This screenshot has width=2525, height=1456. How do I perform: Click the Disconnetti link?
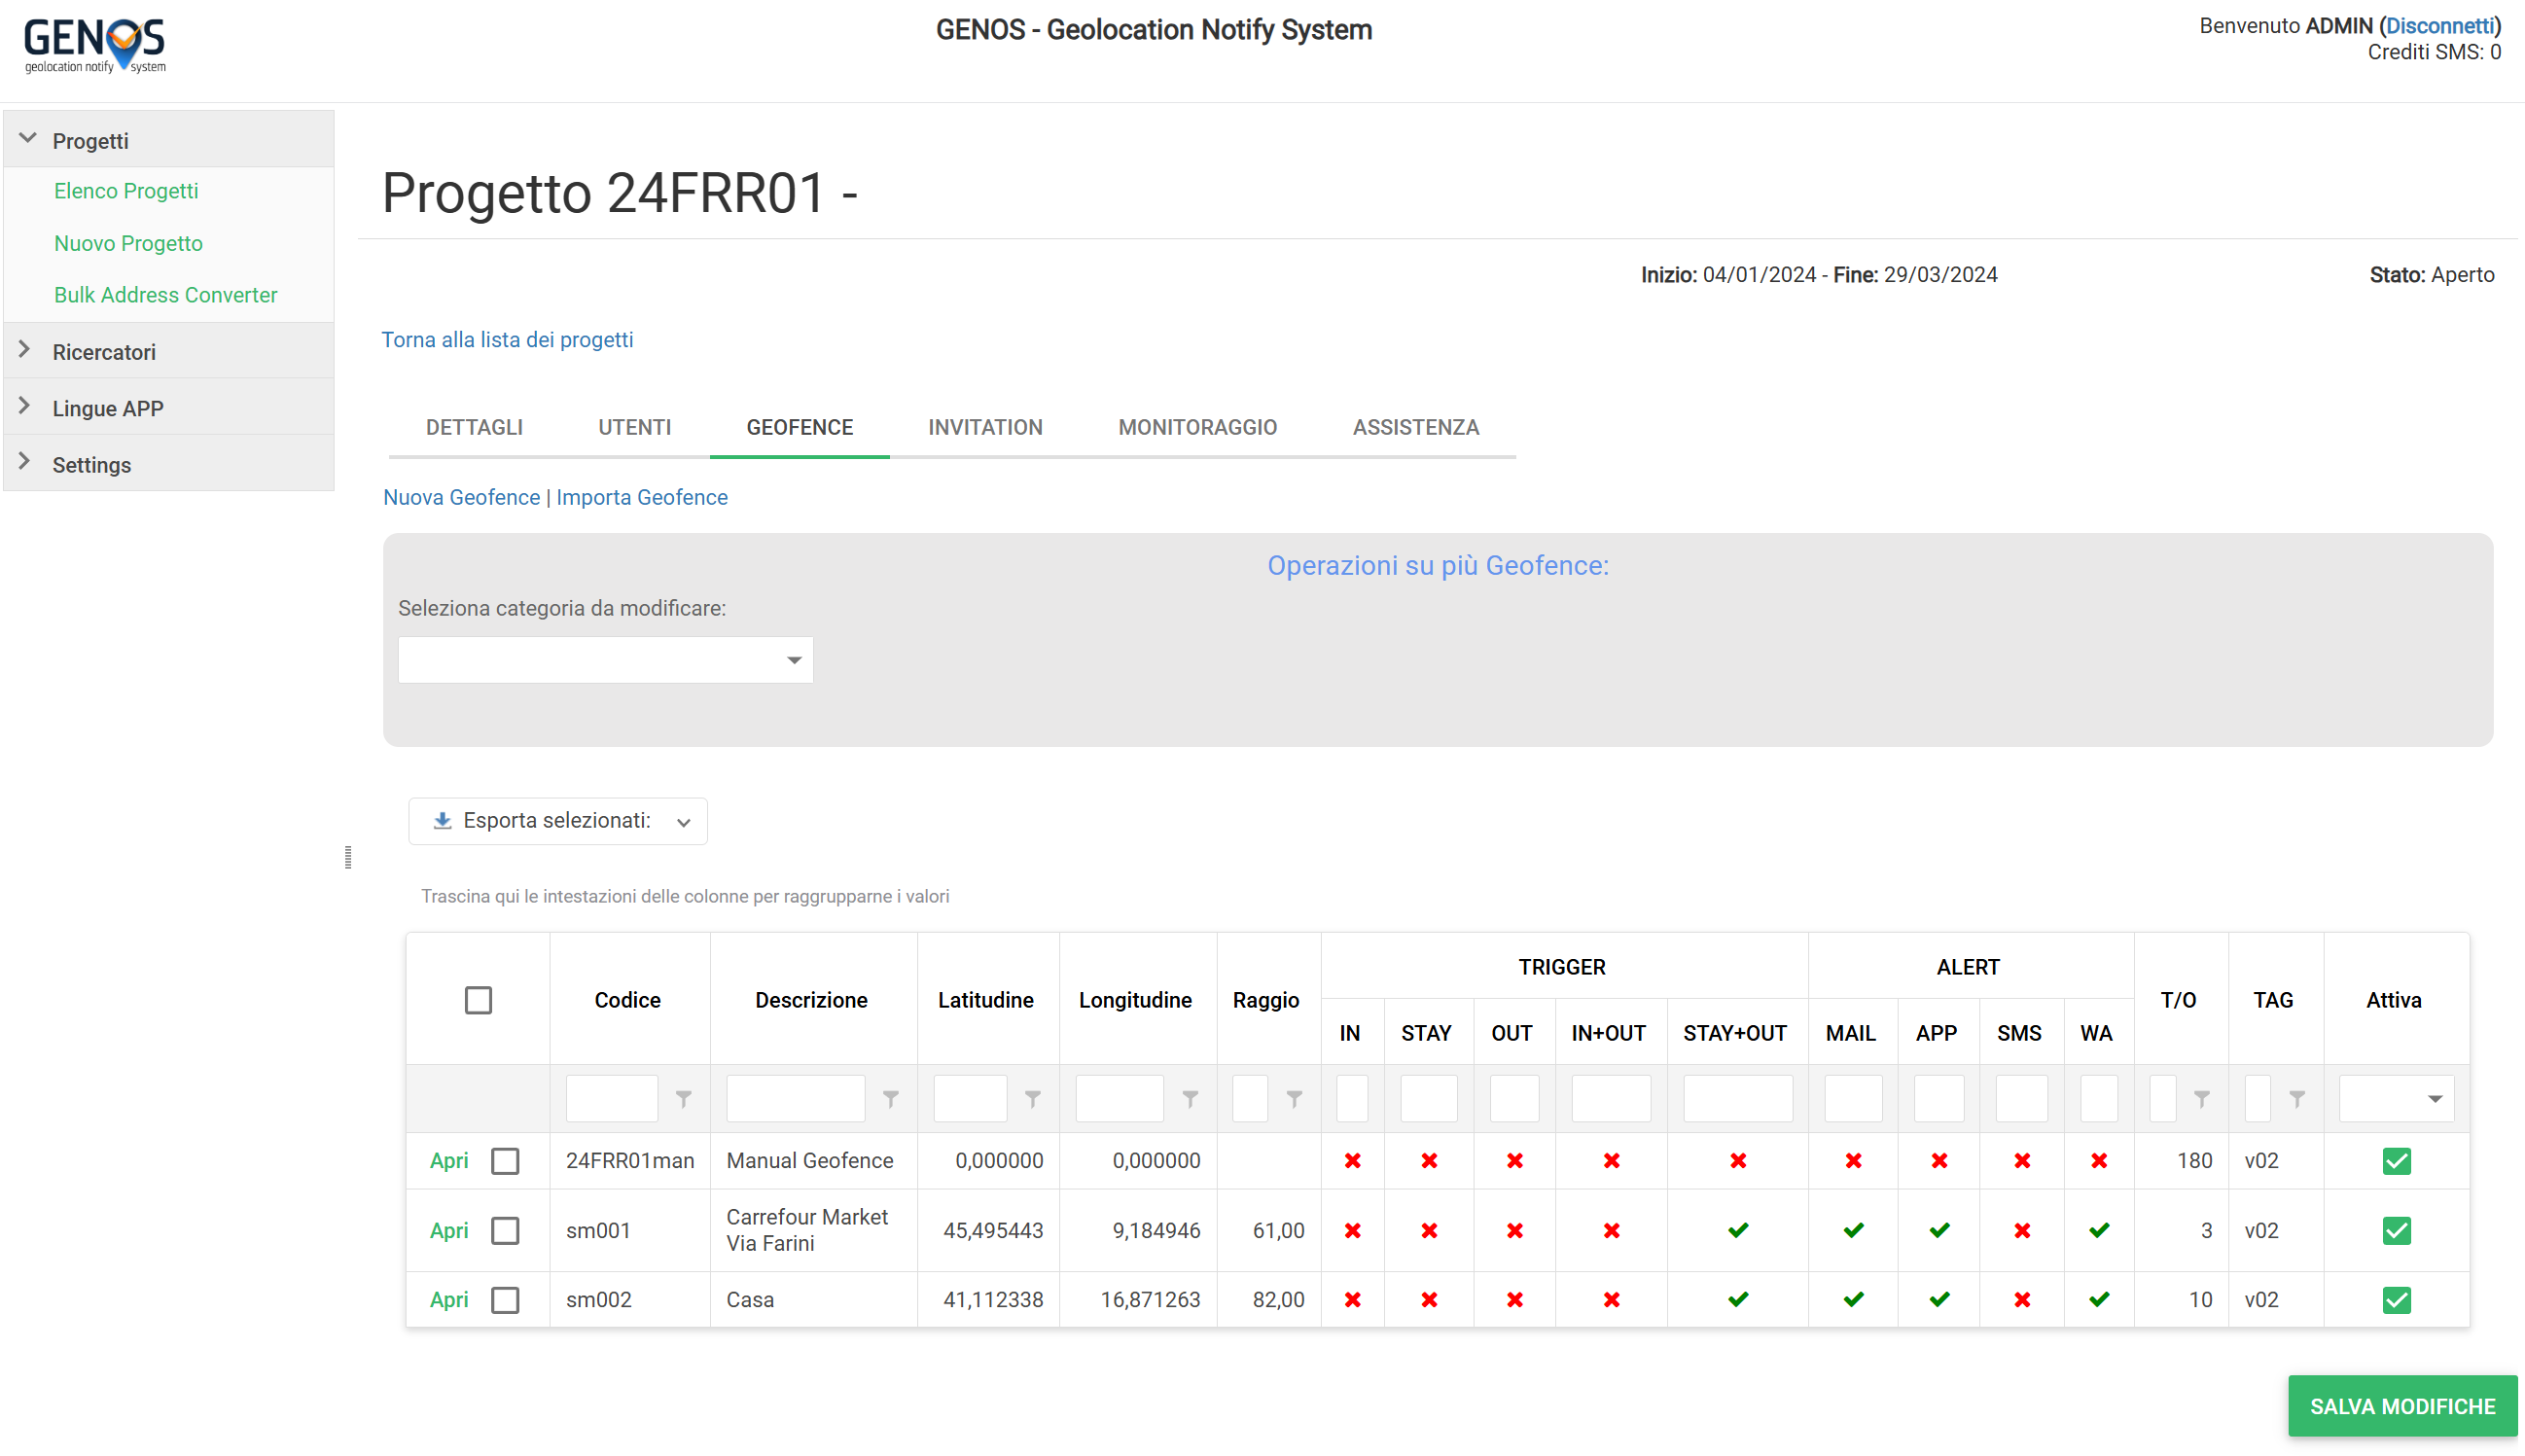tap(2439, 26)
